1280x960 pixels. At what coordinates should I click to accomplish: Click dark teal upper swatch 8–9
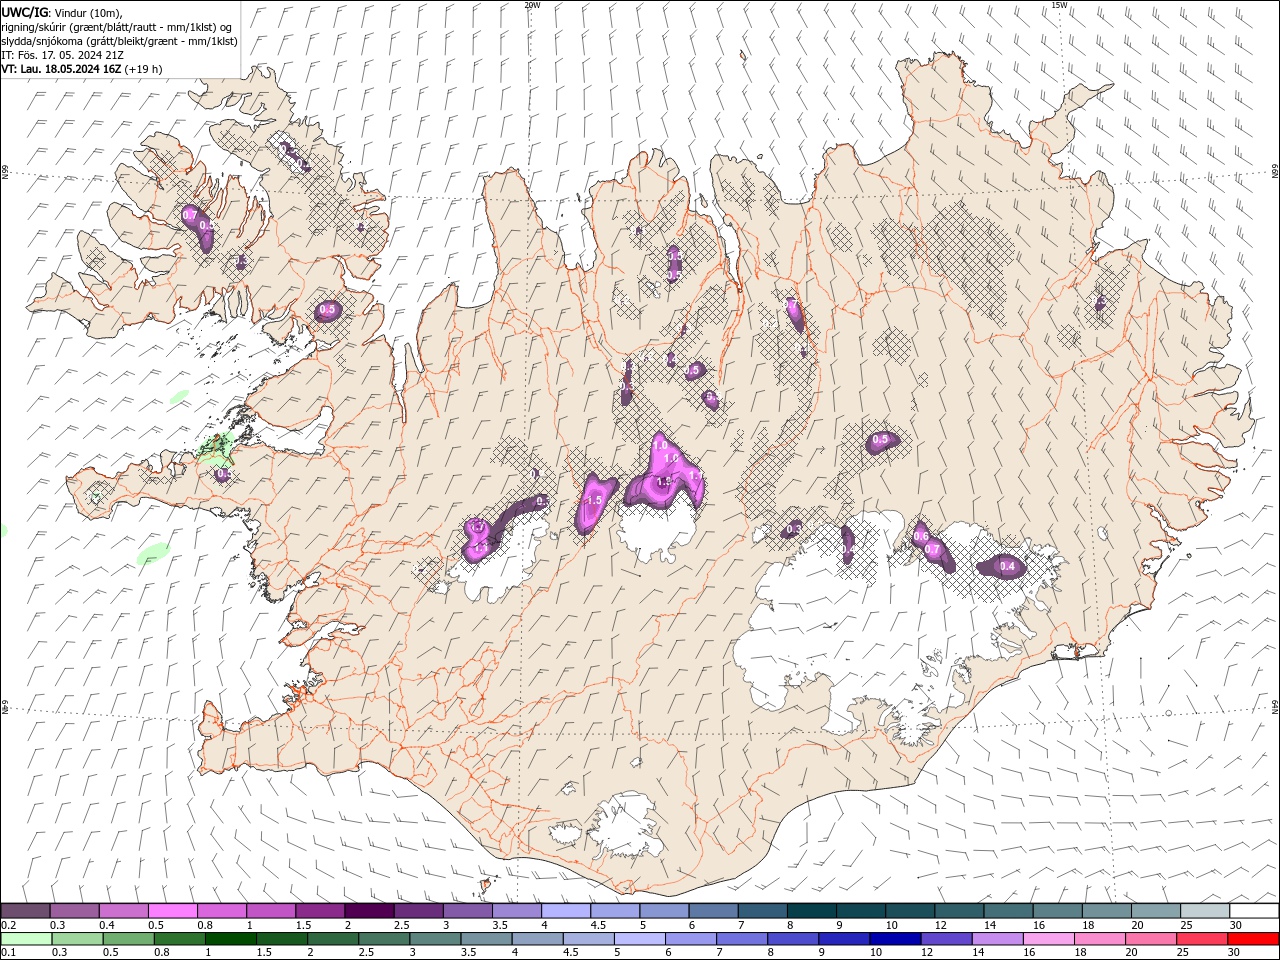[x=811, y=910]
